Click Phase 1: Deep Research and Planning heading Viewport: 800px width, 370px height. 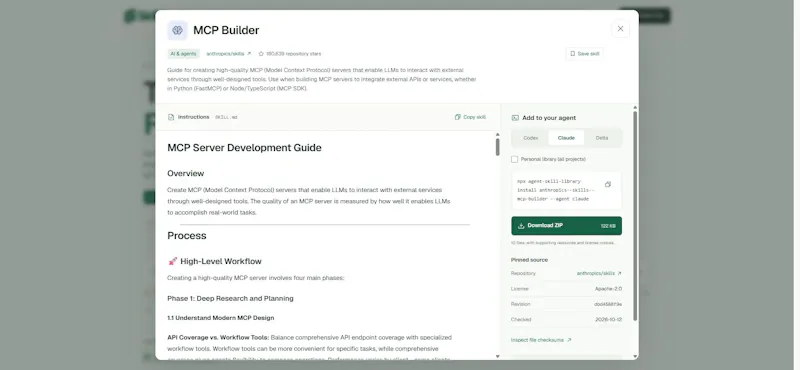click(230, 299)
